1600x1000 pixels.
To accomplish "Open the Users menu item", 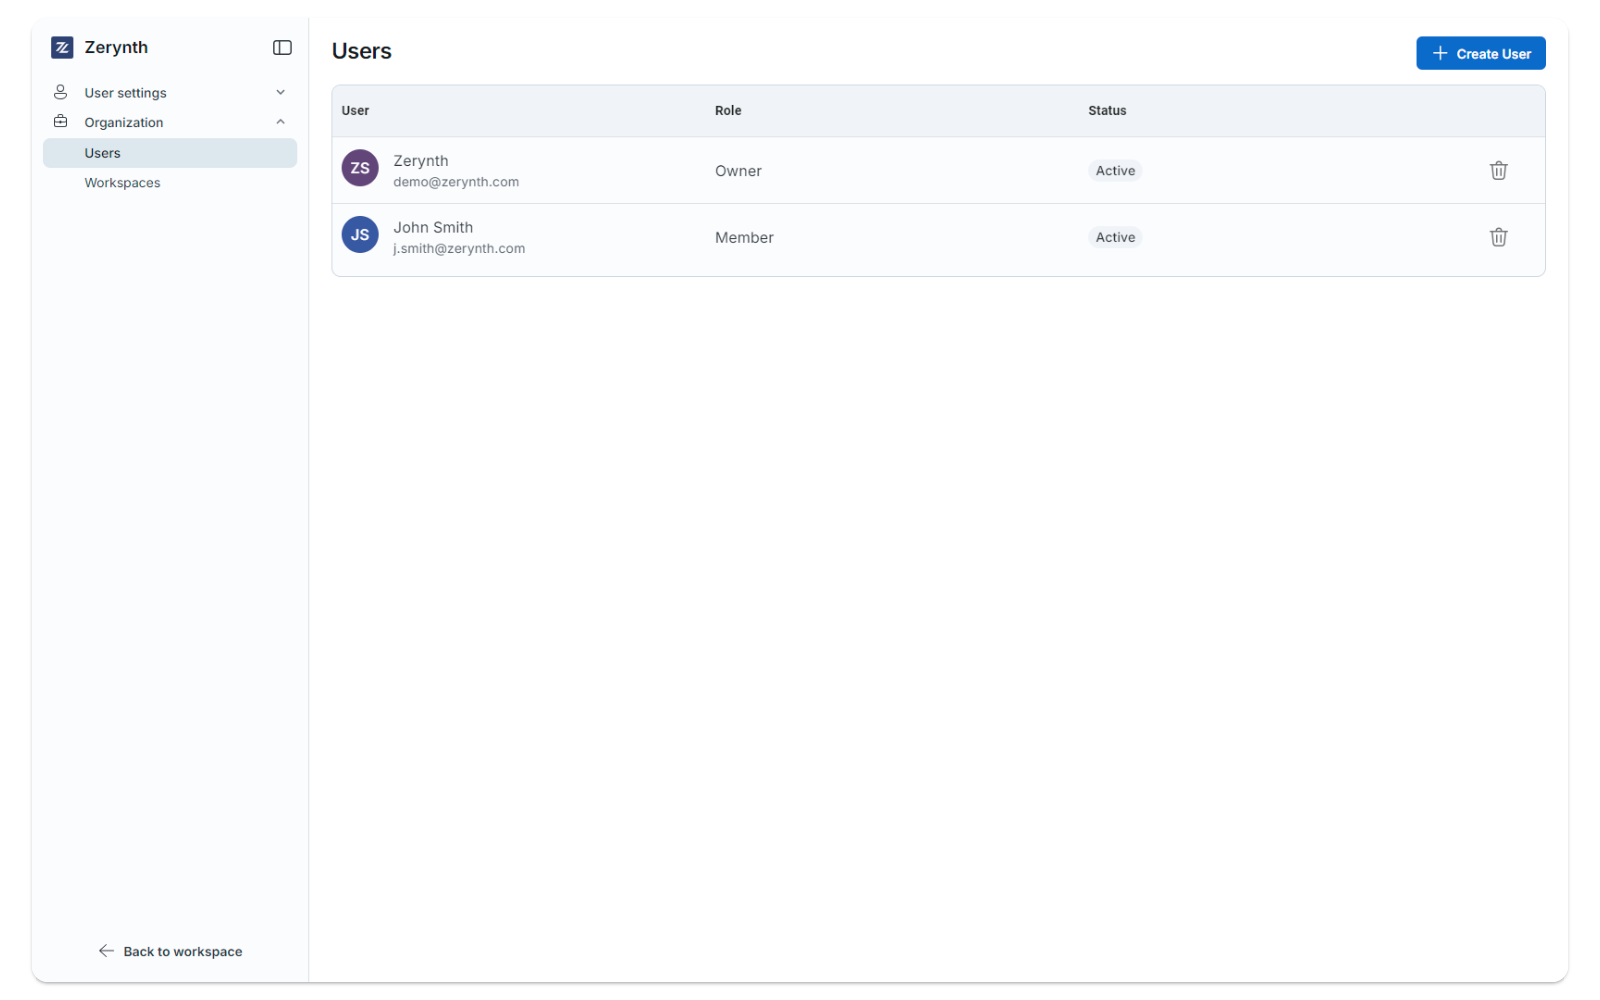I will (170, 153).
